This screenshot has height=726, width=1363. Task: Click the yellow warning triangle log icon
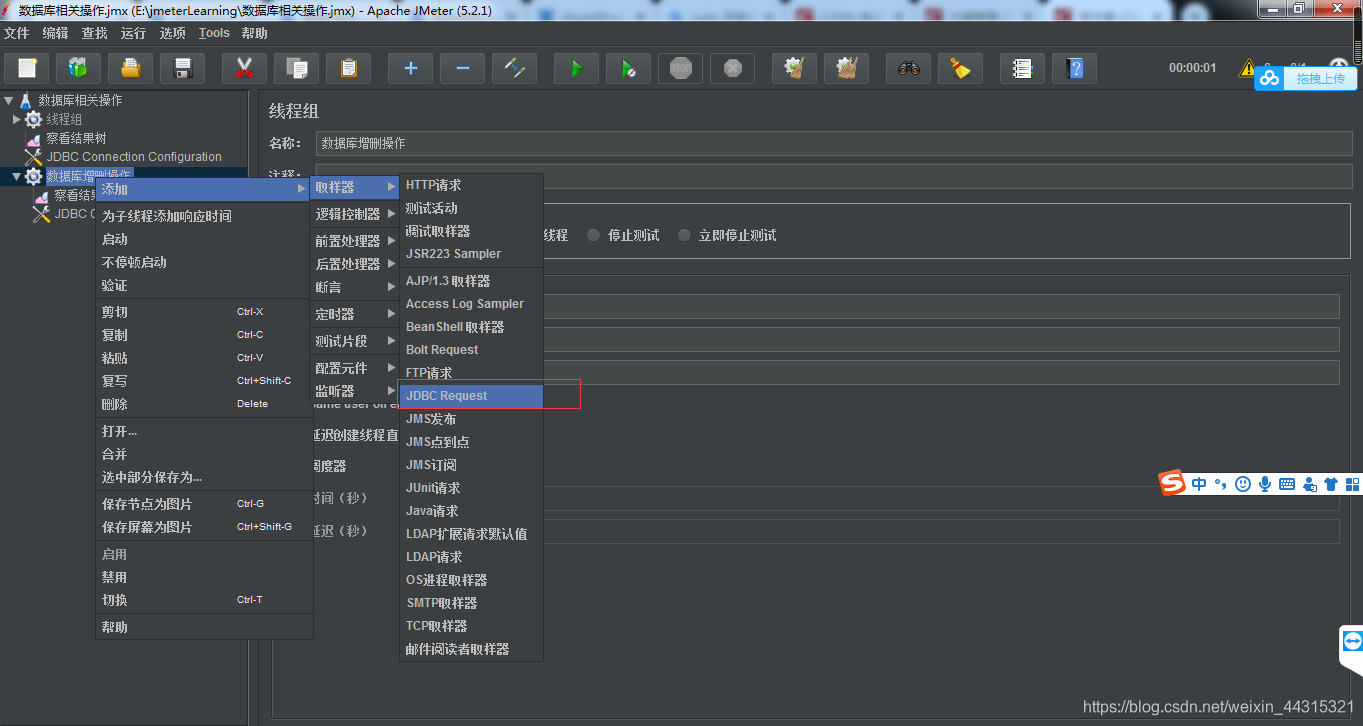coord(1246,68)
